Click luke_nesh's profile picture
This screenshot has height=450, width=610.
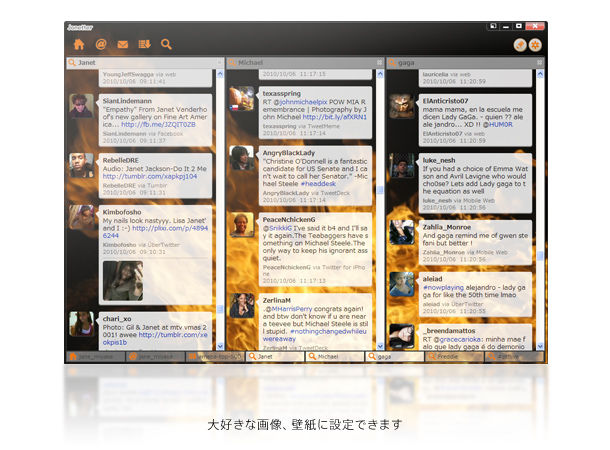click(401, 165)
